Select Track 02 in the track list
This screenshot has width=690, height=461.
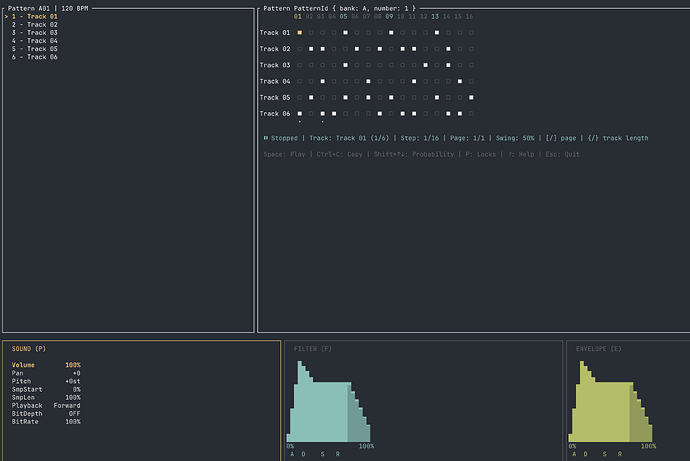(x=35, y=25)
